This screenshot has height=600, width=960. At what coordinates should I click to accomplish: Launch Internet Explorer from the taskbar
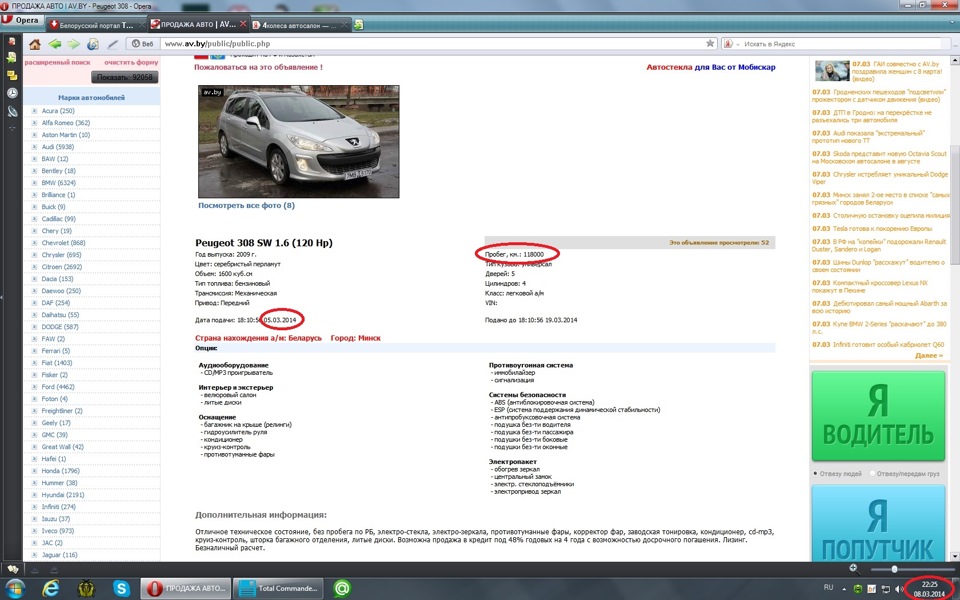tap(51, 588)
